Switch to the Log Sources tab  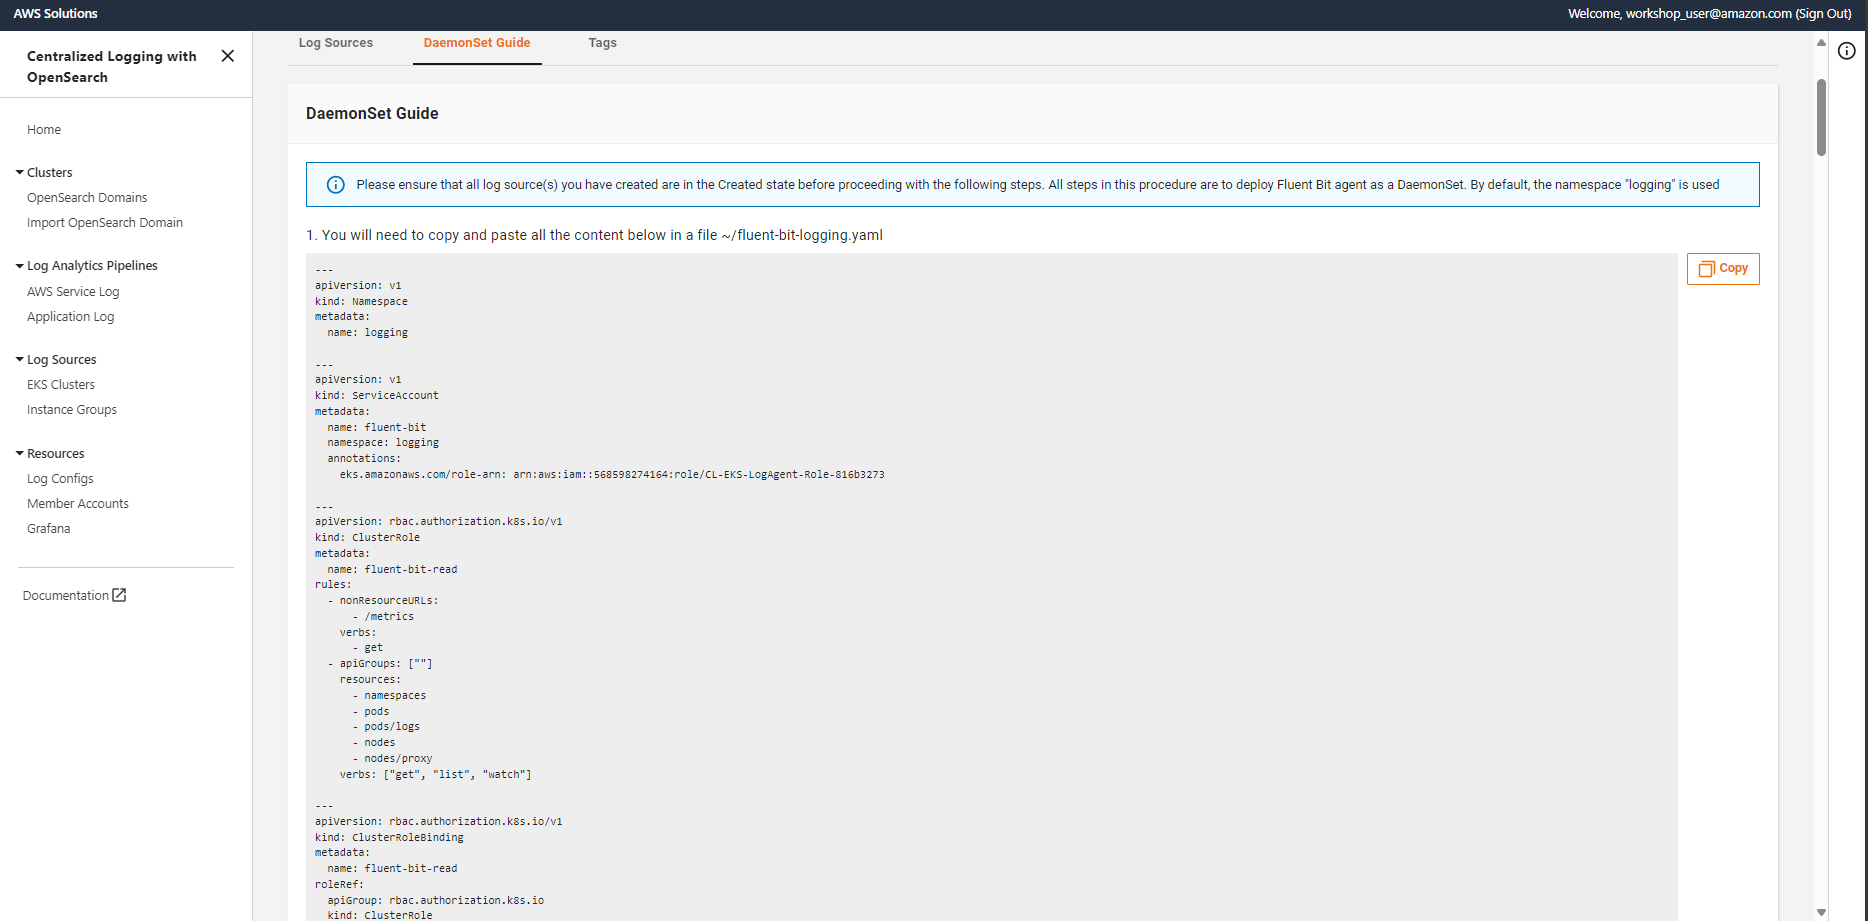[336, 43]
